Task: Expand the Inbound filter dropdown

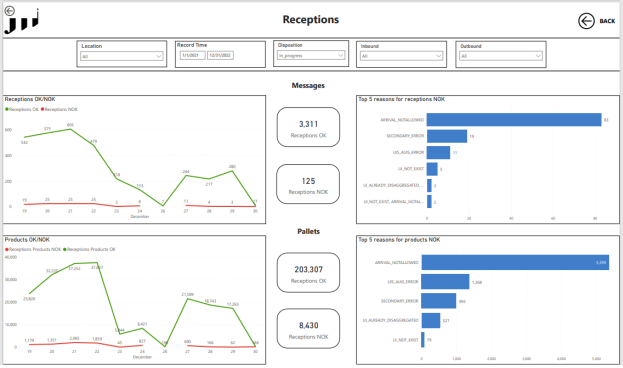Action: [401, 56]
